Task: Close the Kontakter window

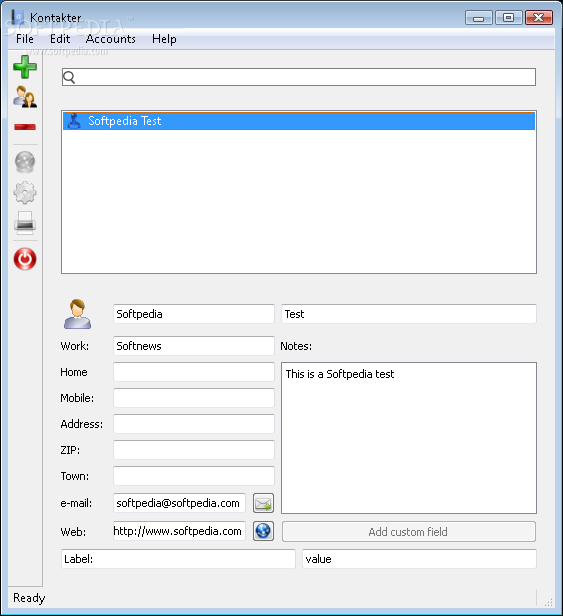Action: coord(539,18)
